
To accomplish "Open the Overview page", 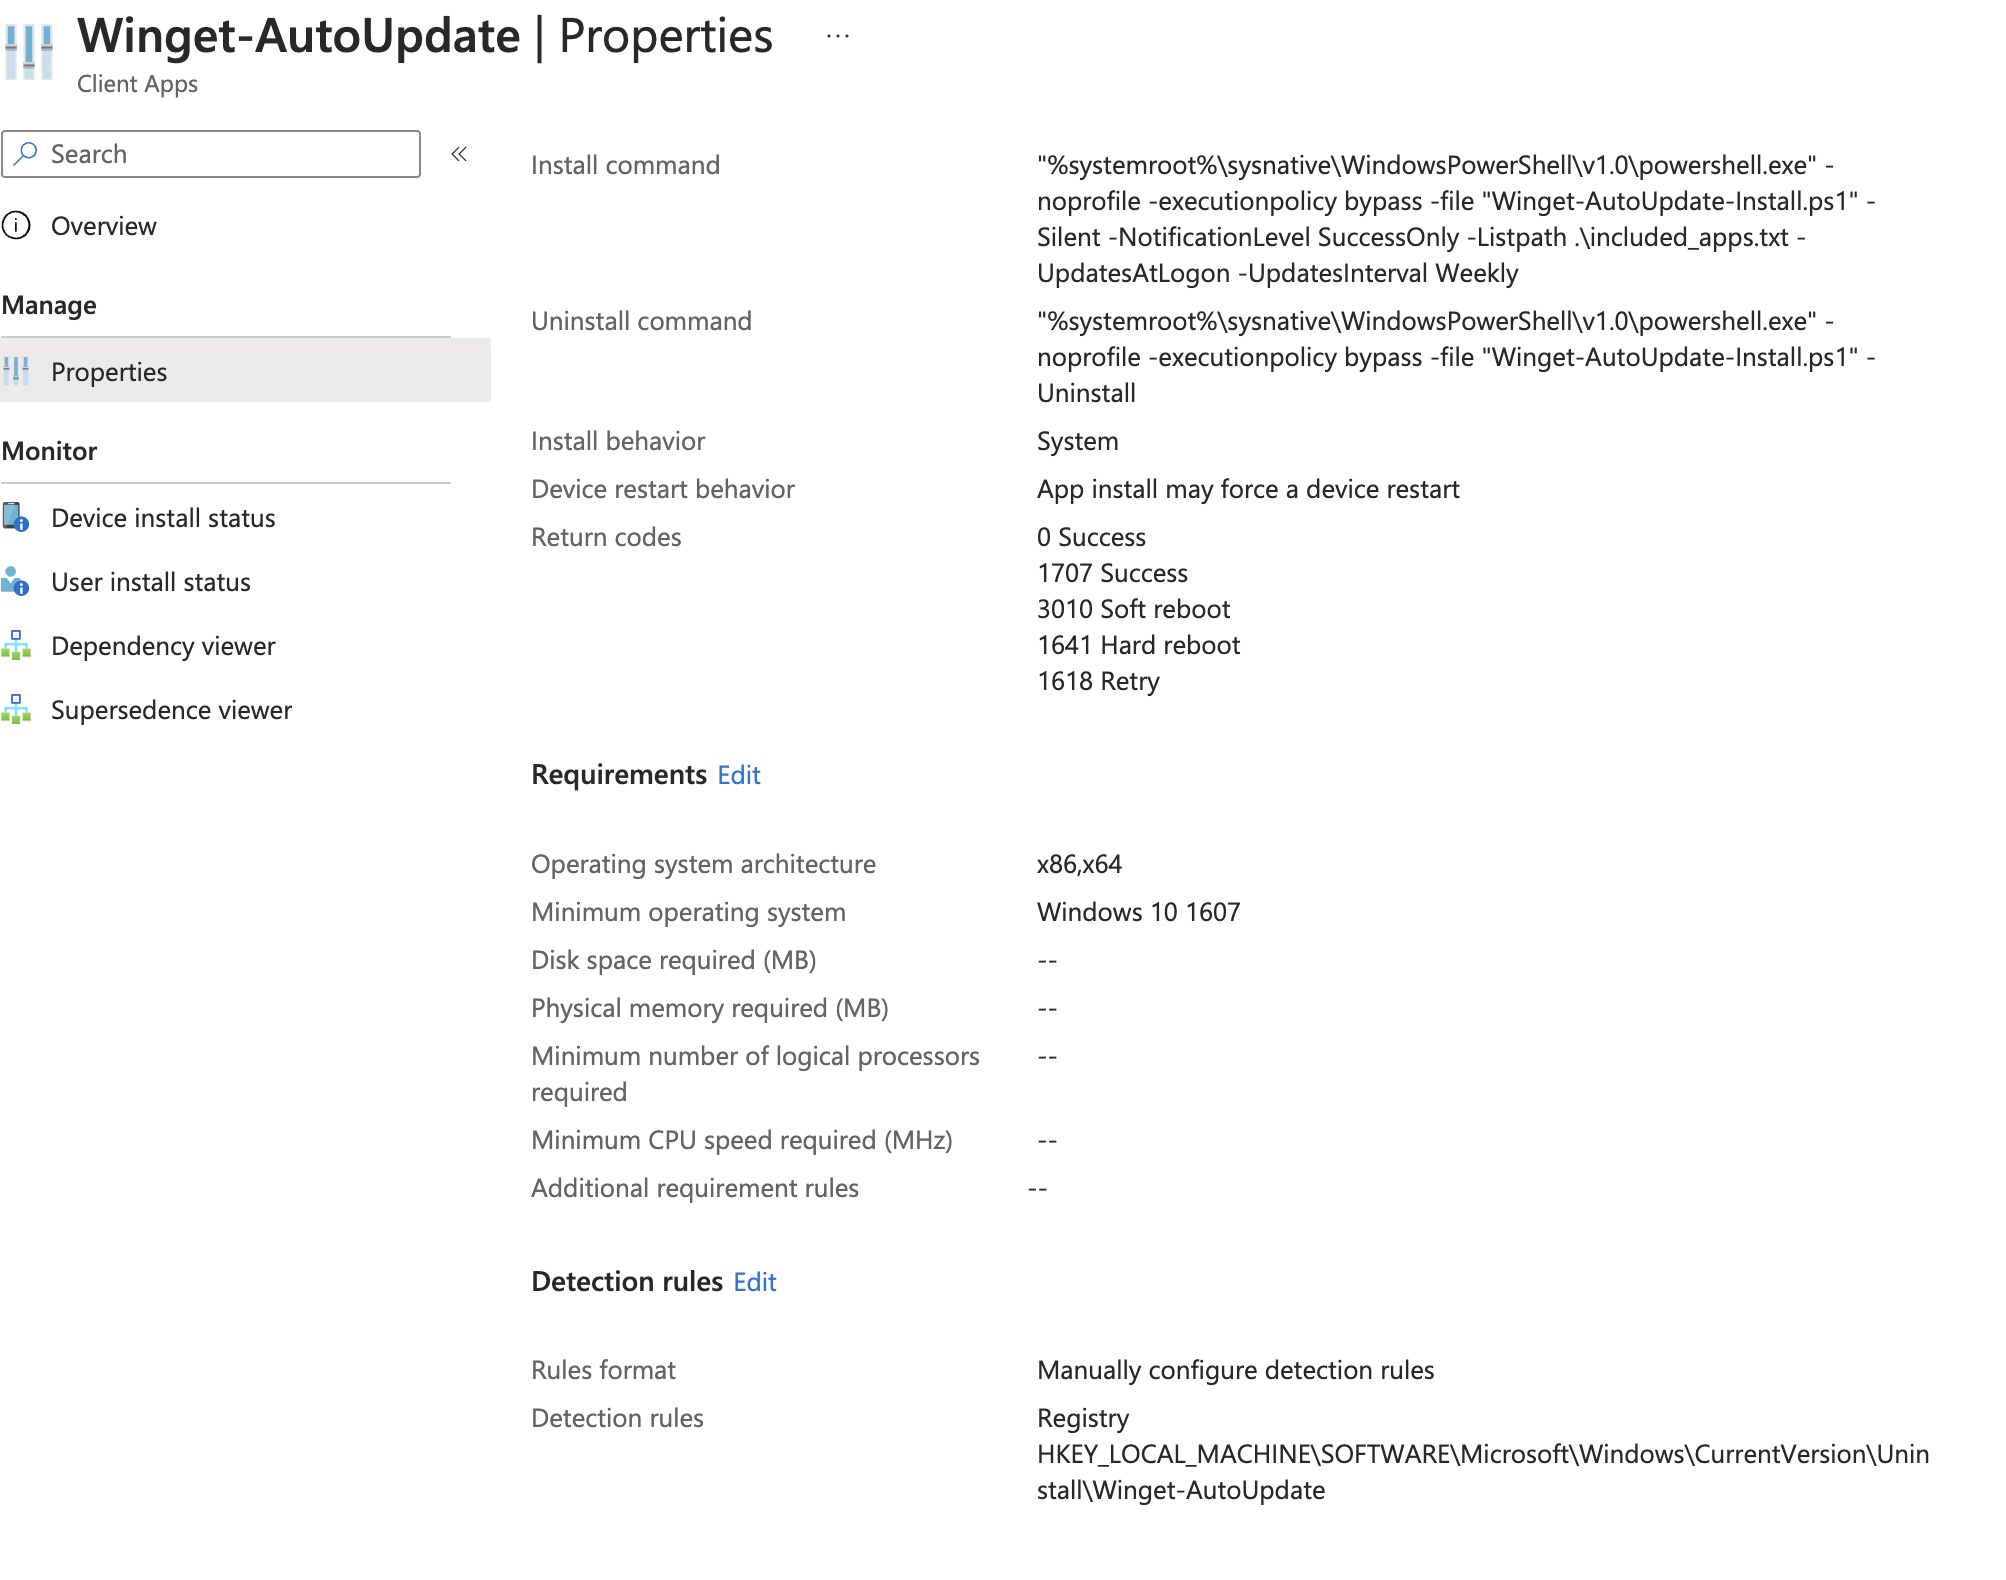I will 105,225.
